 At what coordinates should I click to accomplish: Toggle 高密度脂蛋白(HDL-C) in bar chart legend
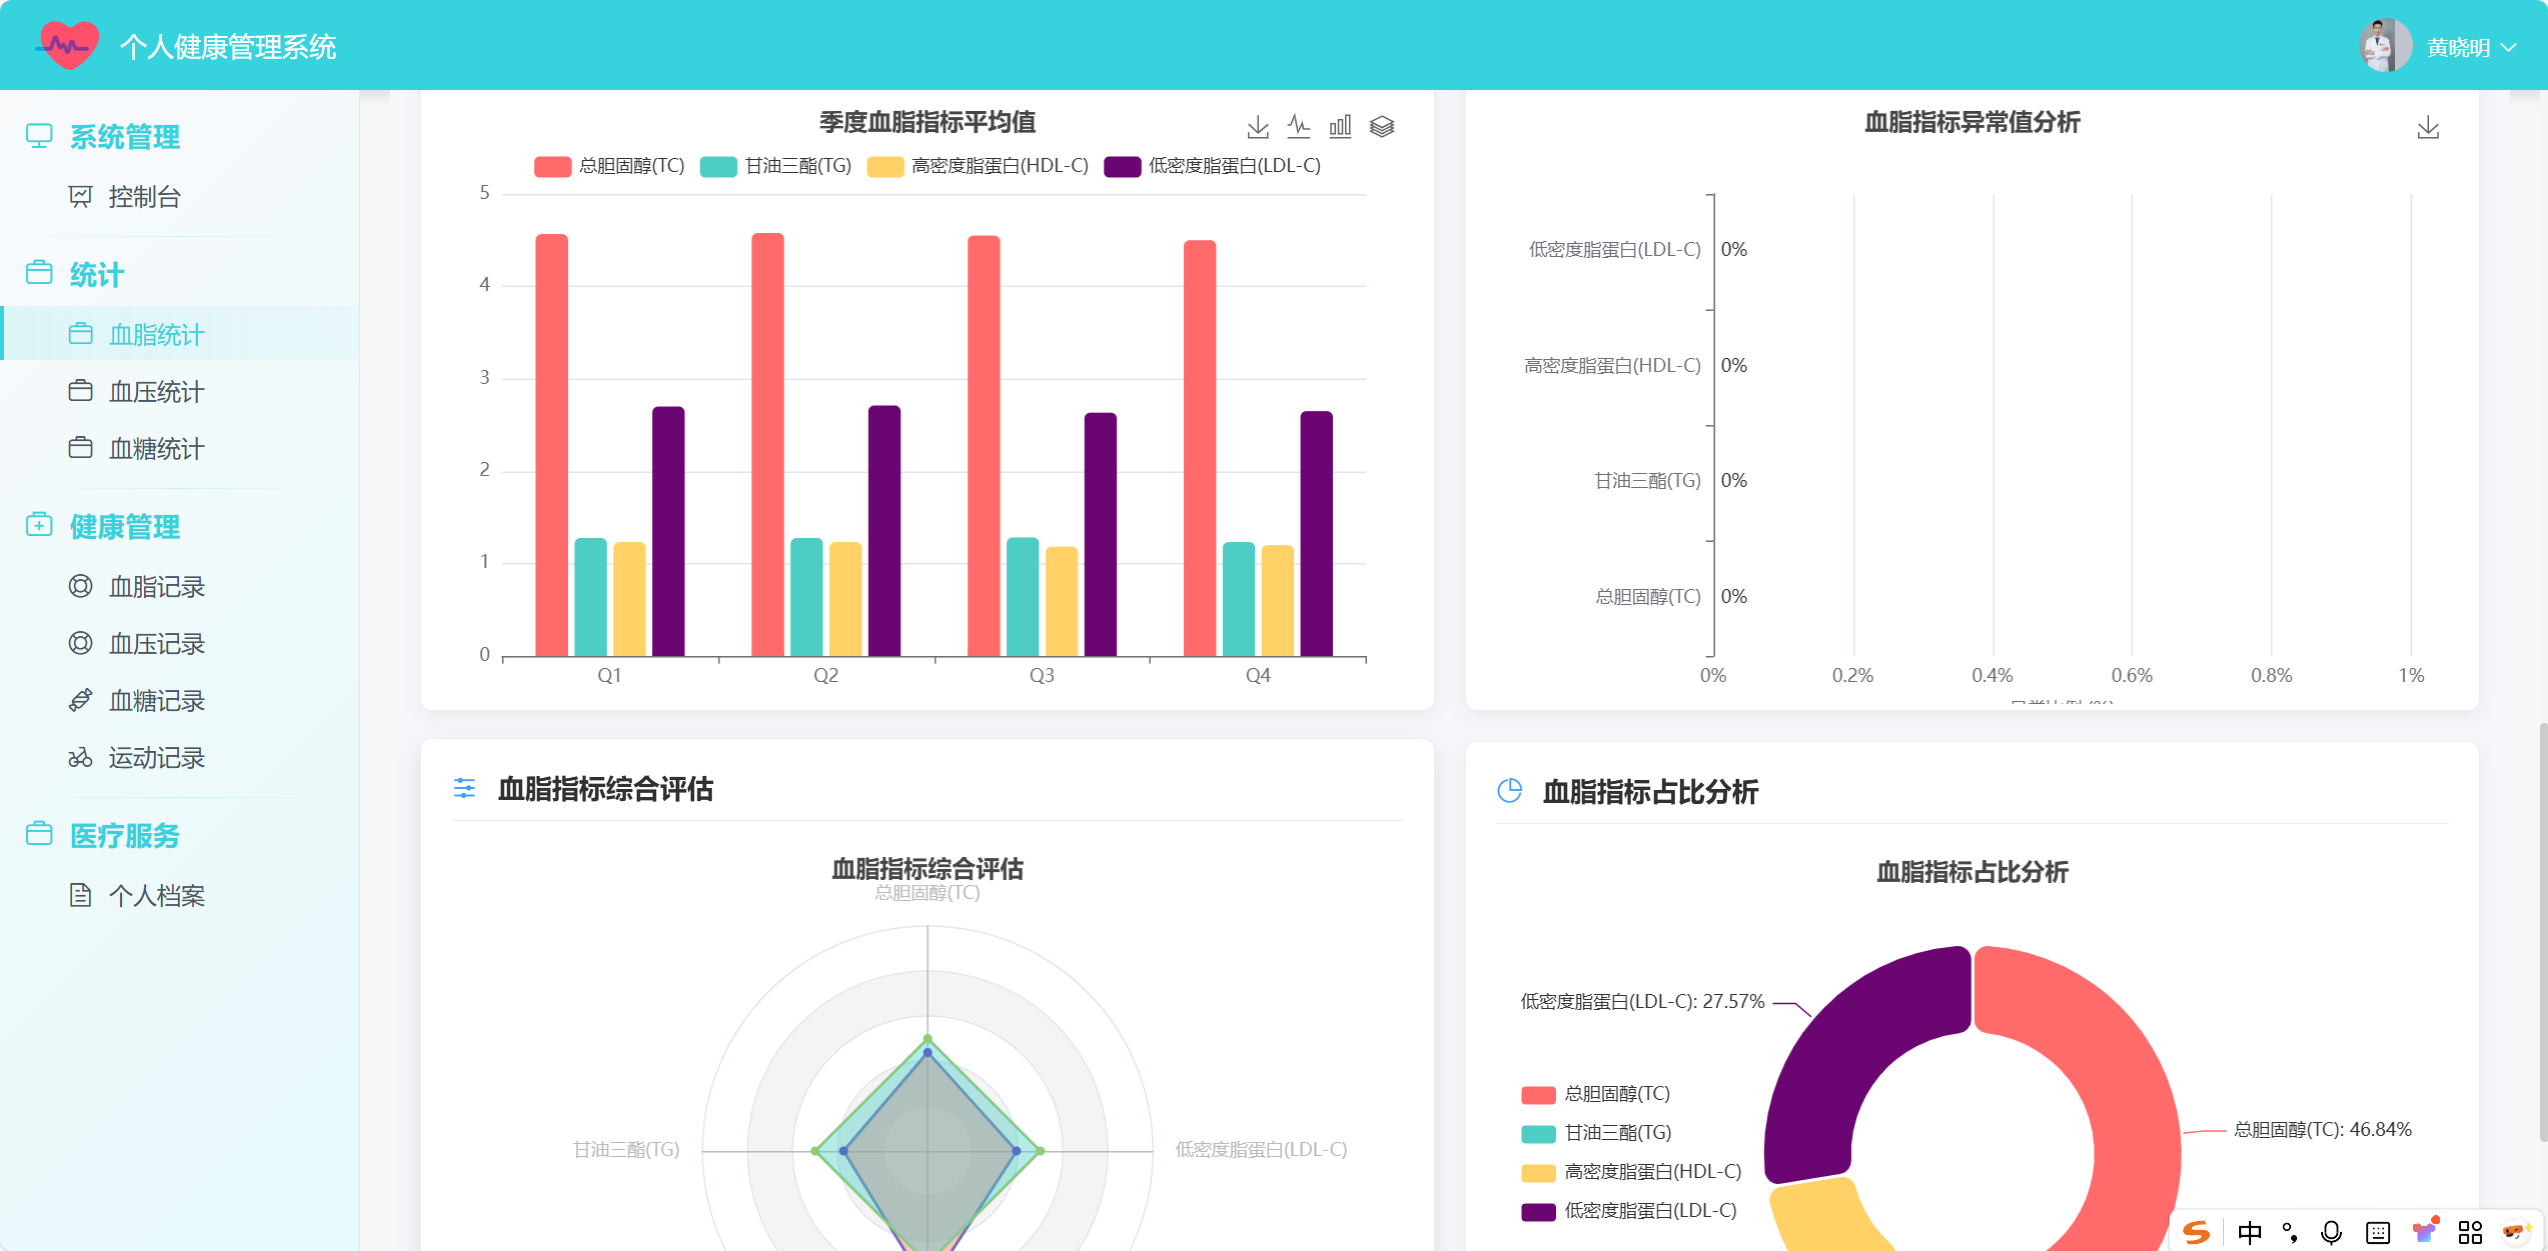pos(978,166)
